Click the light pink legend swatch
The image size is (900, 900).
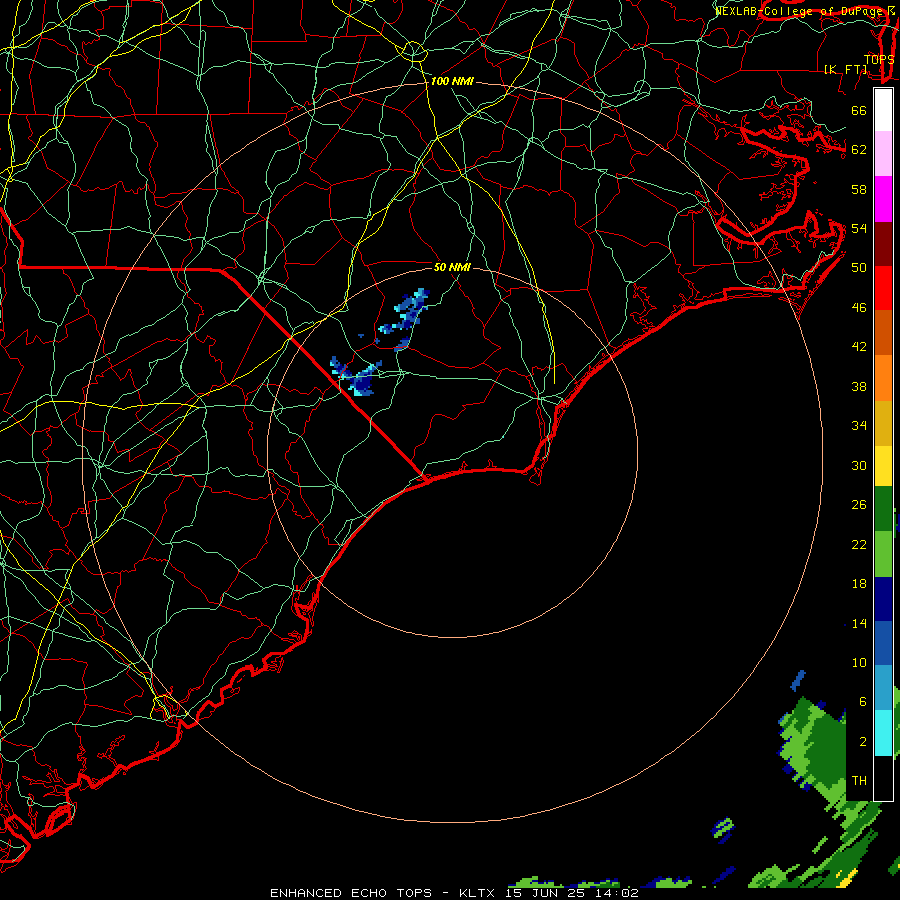[883, 154]
